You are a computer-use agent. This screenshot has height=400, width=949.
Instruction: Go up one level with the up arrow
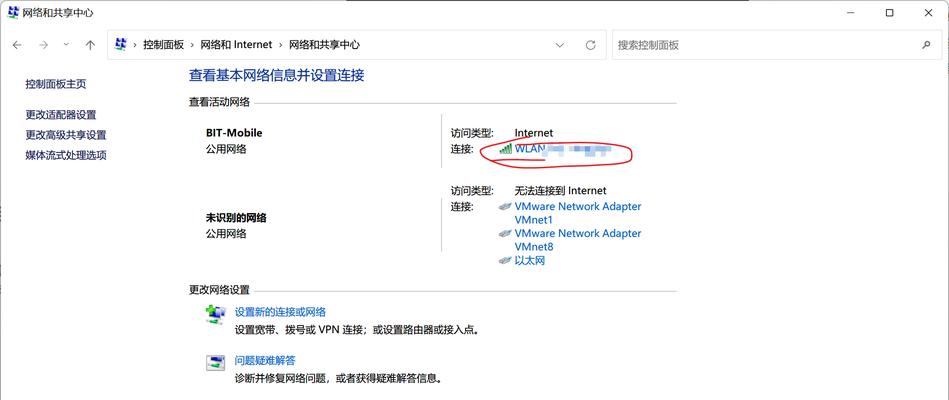click(x=90, y=45)
